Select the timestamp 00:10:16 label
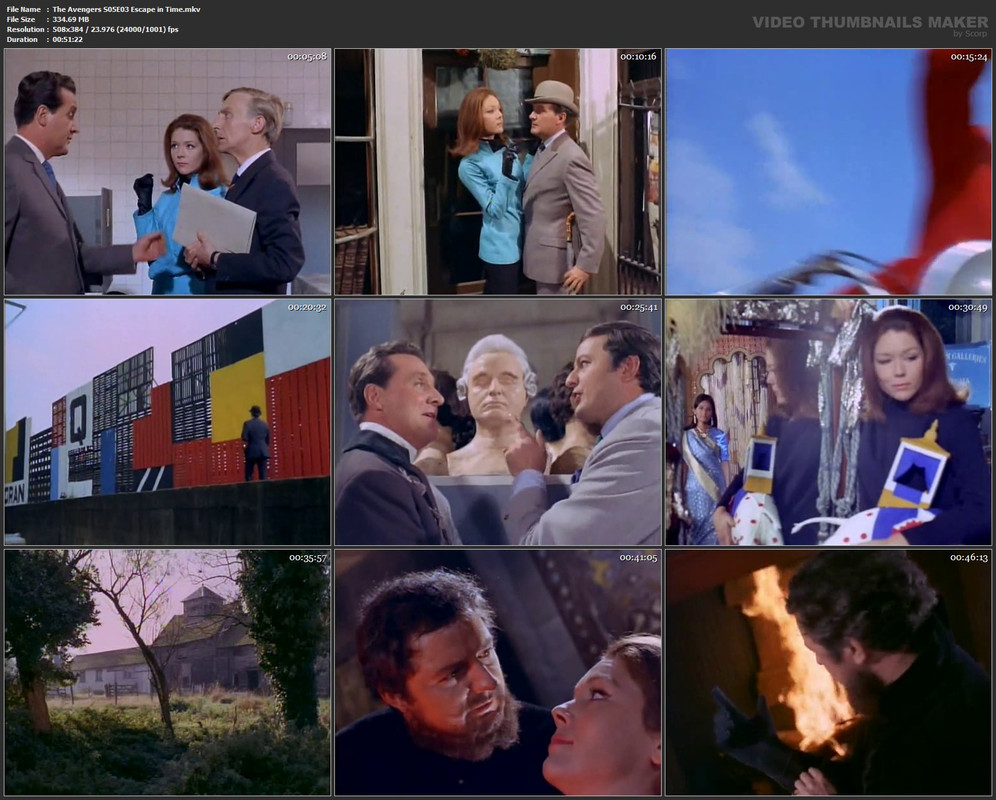This screenshot has height=800, width=996. (x=638, y=57)
